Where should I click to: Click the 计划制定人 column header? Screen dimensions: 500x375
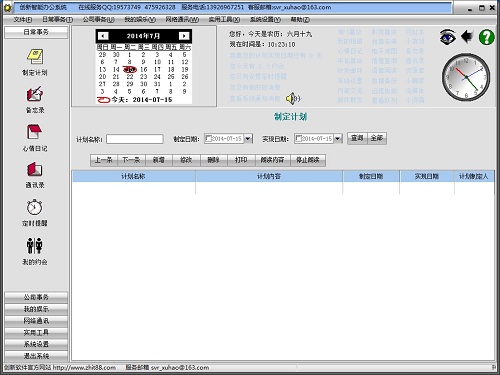pos(474,176)
